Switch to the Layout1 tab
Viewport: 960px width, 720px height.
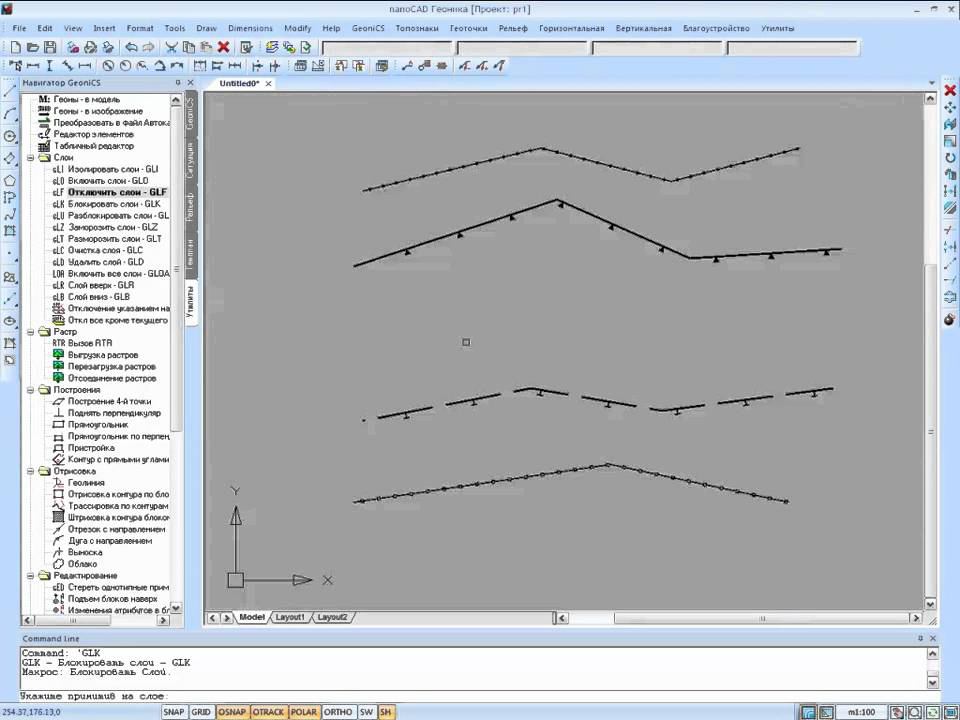290,617
